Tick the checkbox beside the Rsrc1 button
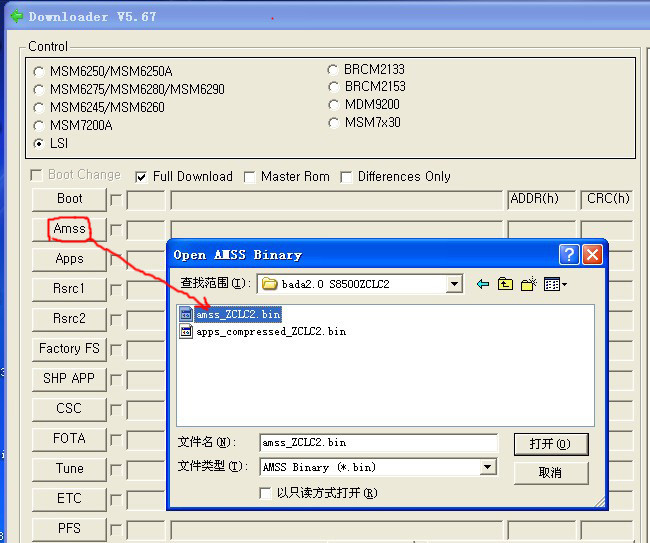The height and width of the screenshot is (543, 650). tap(116, 290)
